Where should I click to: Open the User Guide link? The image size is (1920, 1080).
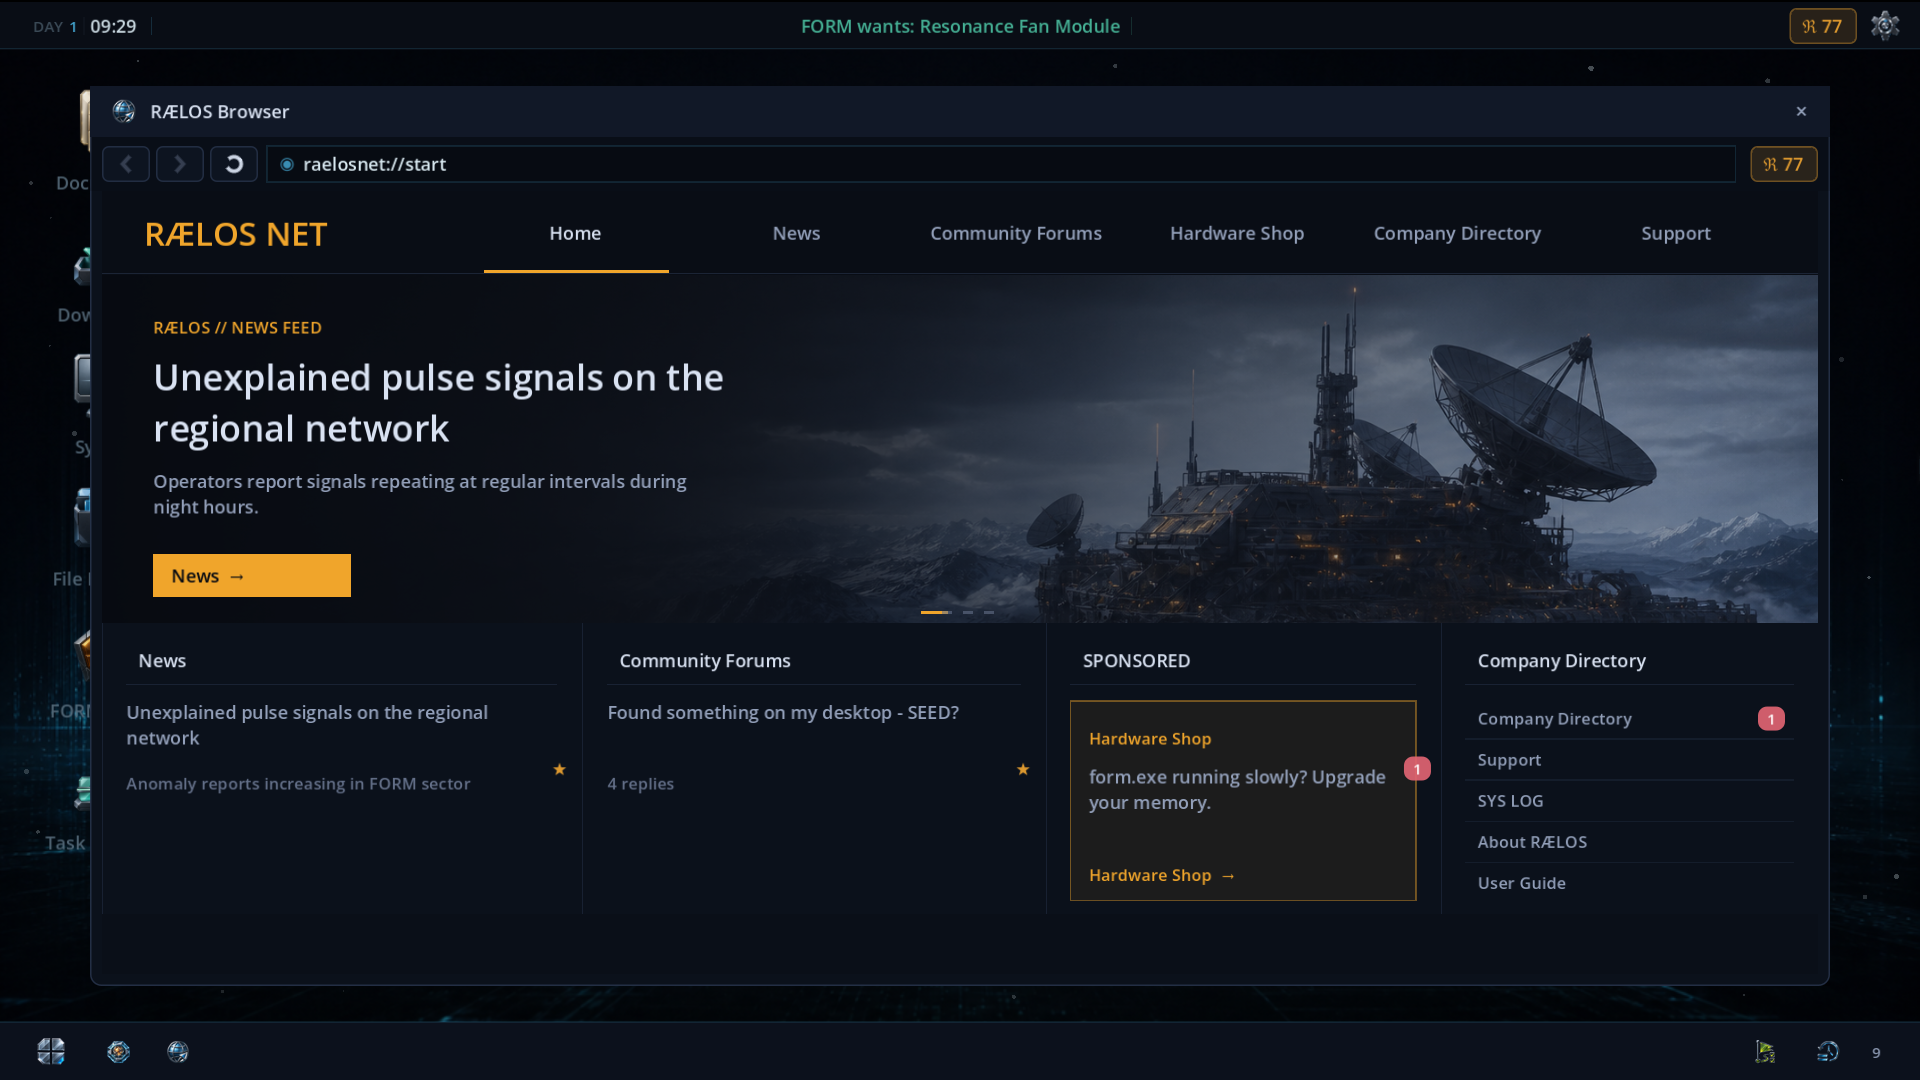[x=1630, y=883]
